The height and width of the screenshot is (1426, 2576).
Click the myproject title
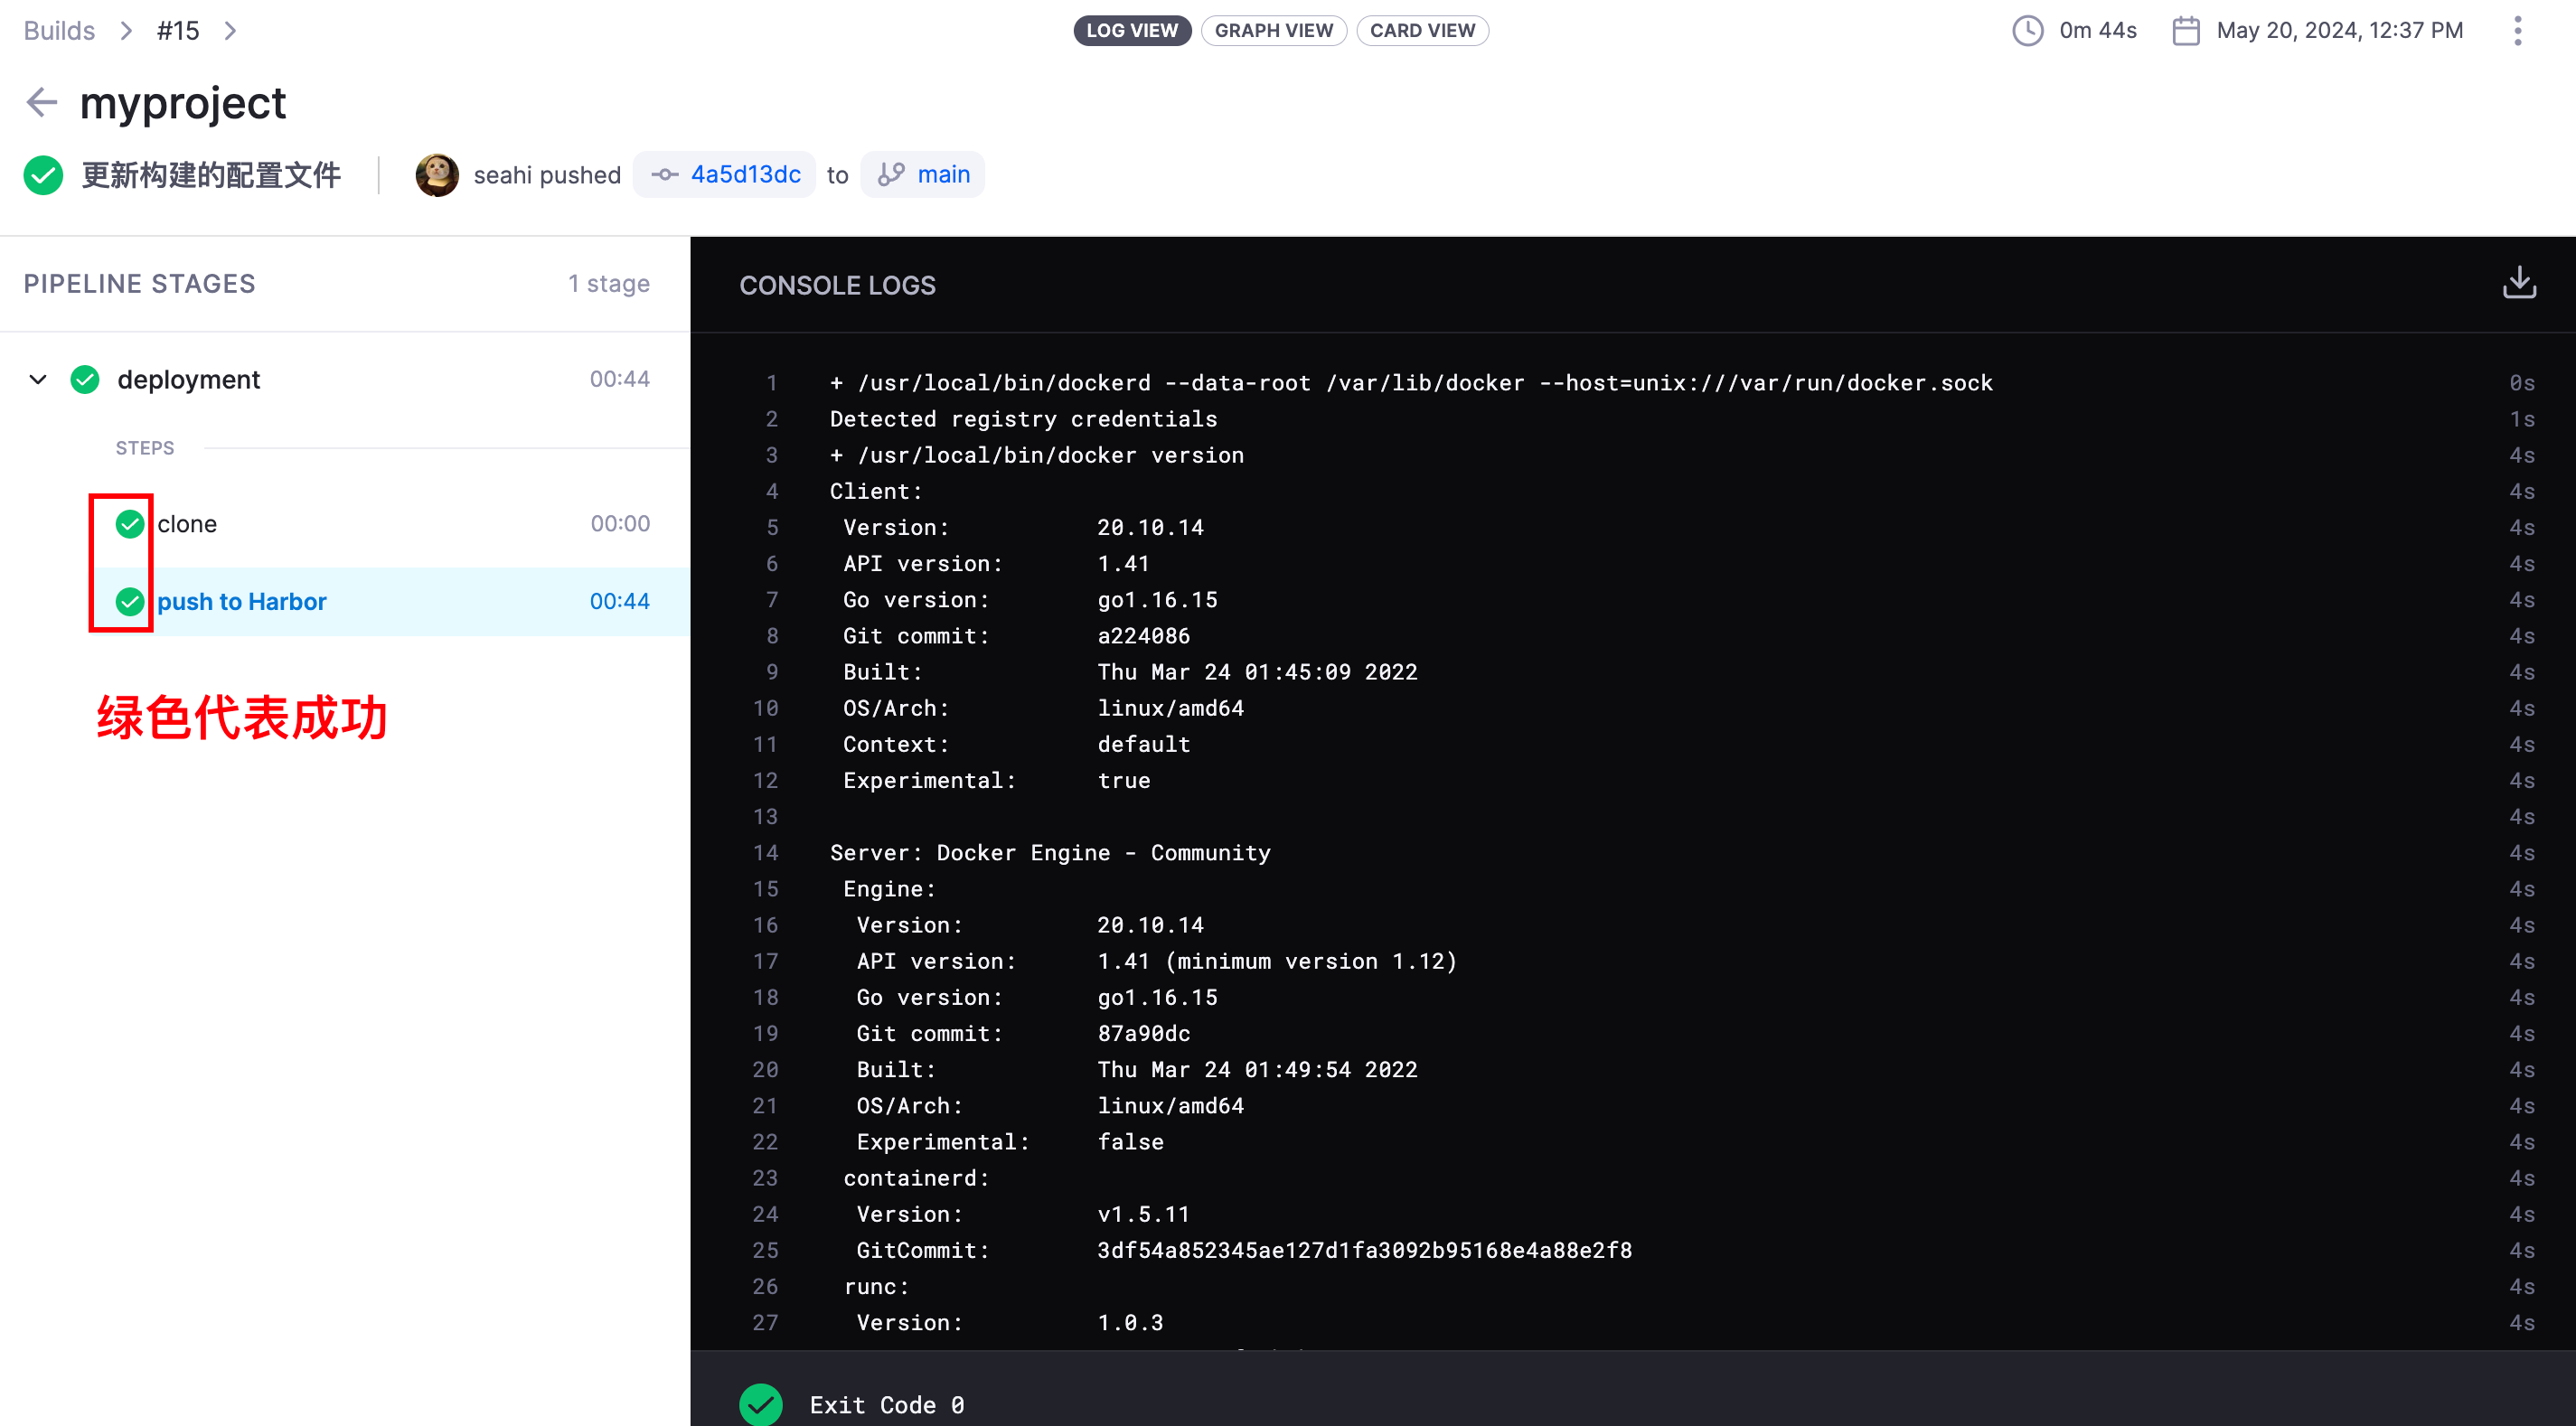point(183,103)
